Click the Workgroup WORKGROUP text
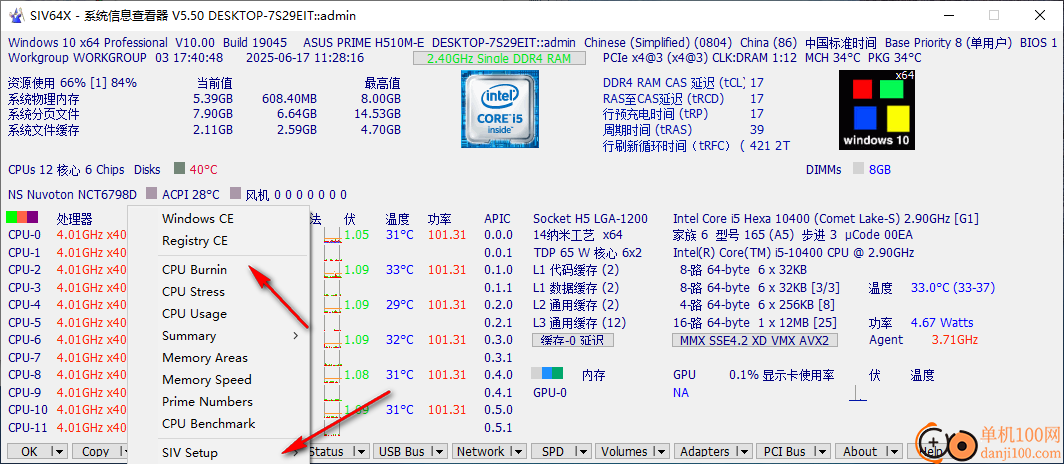 [x=77, y=58]
